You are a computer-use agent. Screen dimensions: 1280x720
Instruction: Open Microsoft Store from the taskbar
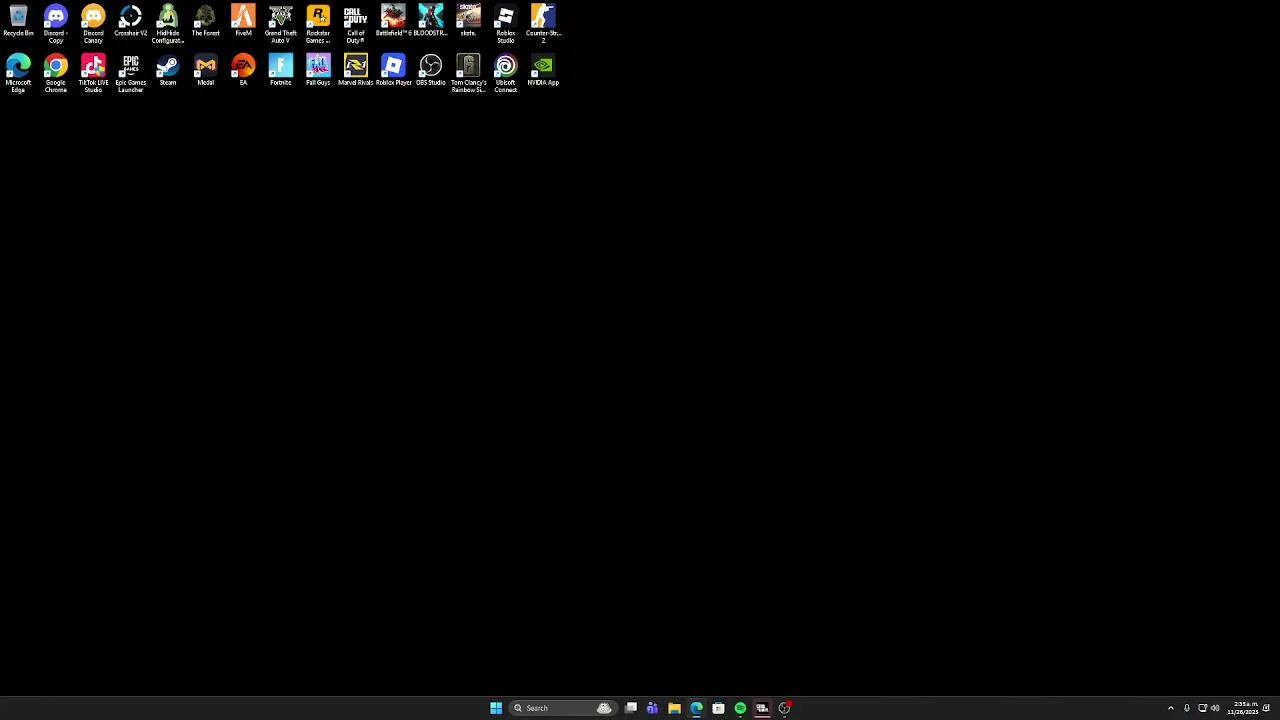[718, 708]
